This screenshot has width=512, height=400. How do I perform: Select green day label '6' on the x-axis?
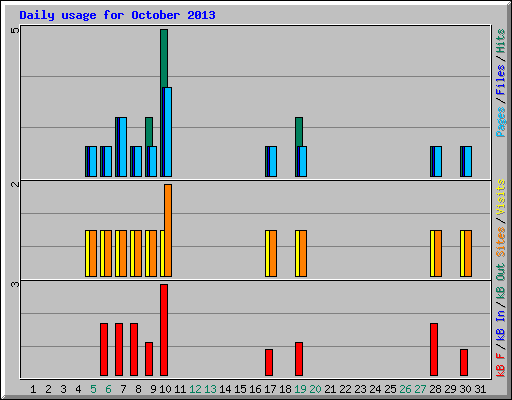click(108, 389)
